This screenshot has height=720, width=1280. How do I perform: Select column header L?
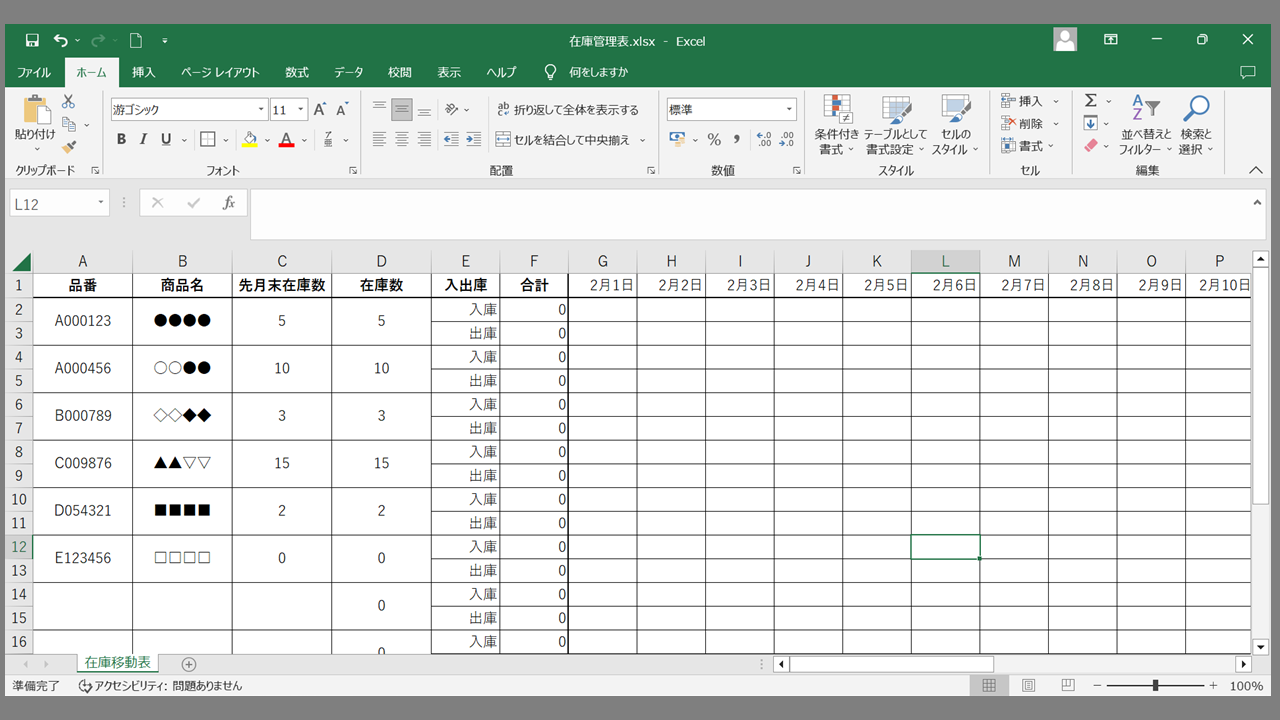pos(945,262)
